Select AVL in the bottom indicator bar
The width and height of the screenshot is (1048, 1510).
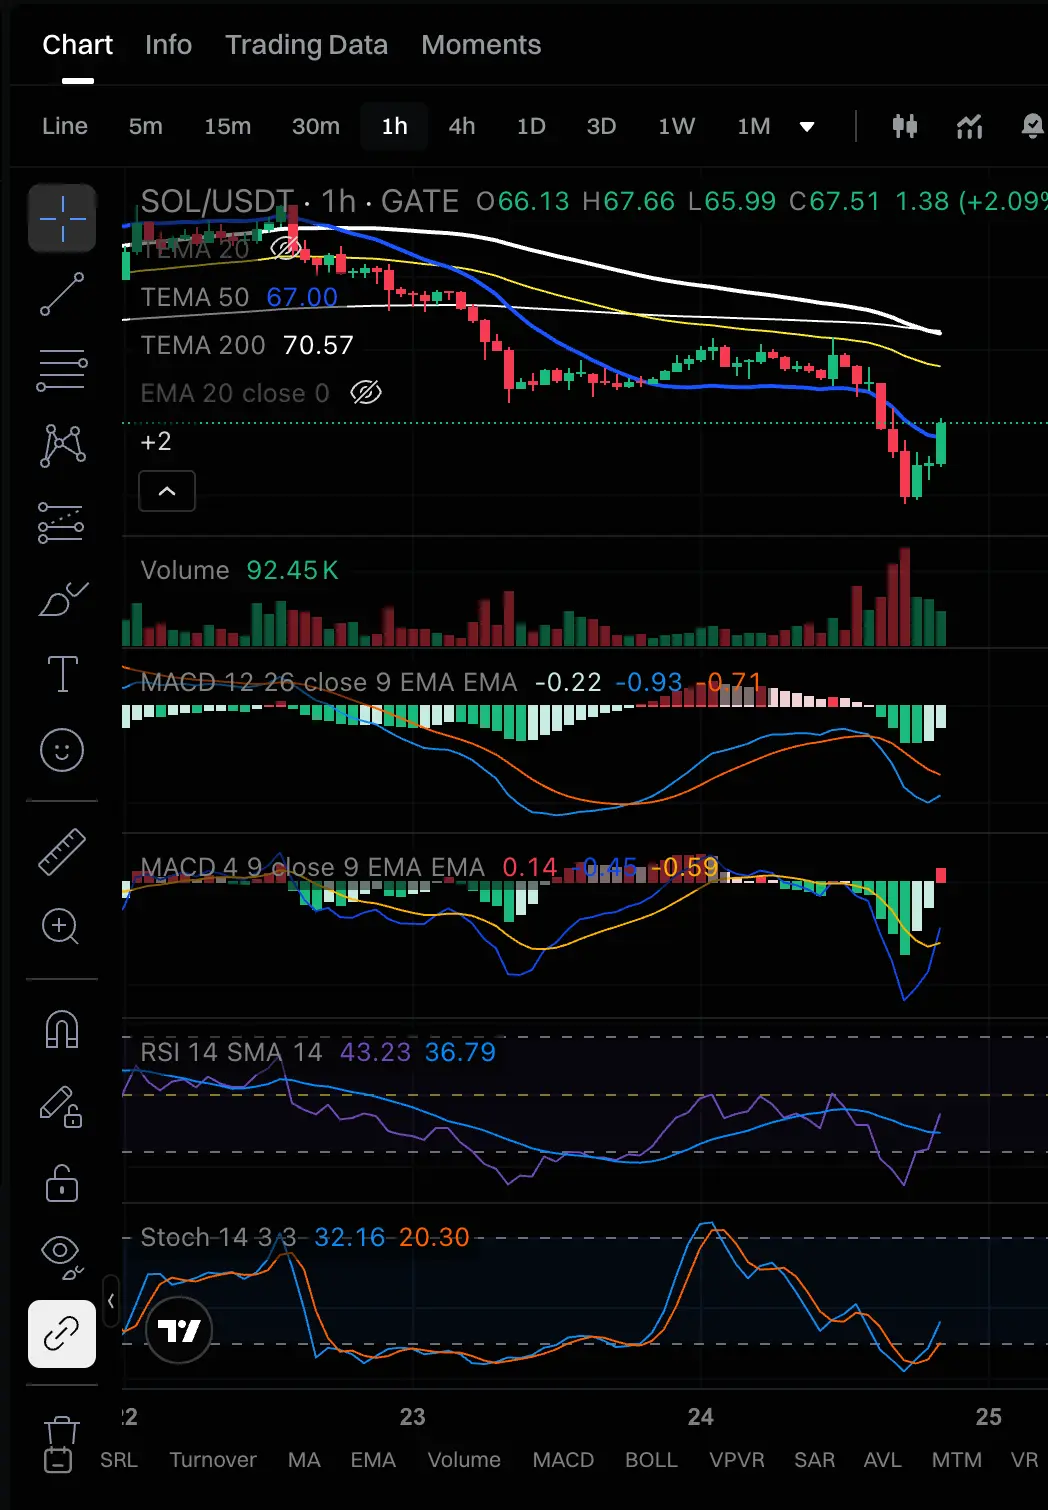(882, 1460)
